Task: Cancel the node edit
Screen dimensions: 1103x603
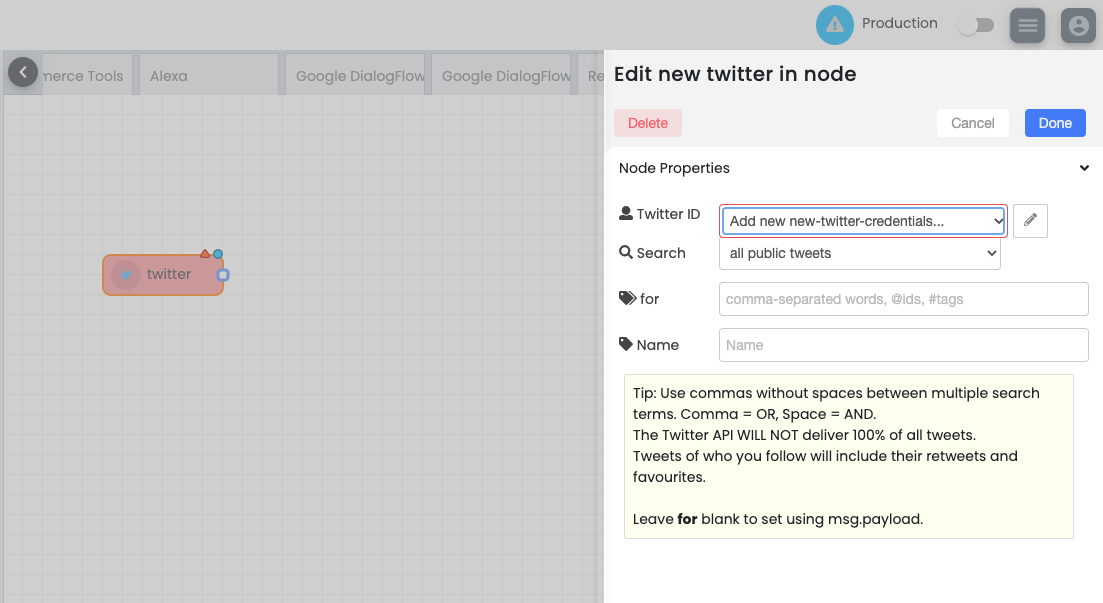Action: tap(973, 123)
